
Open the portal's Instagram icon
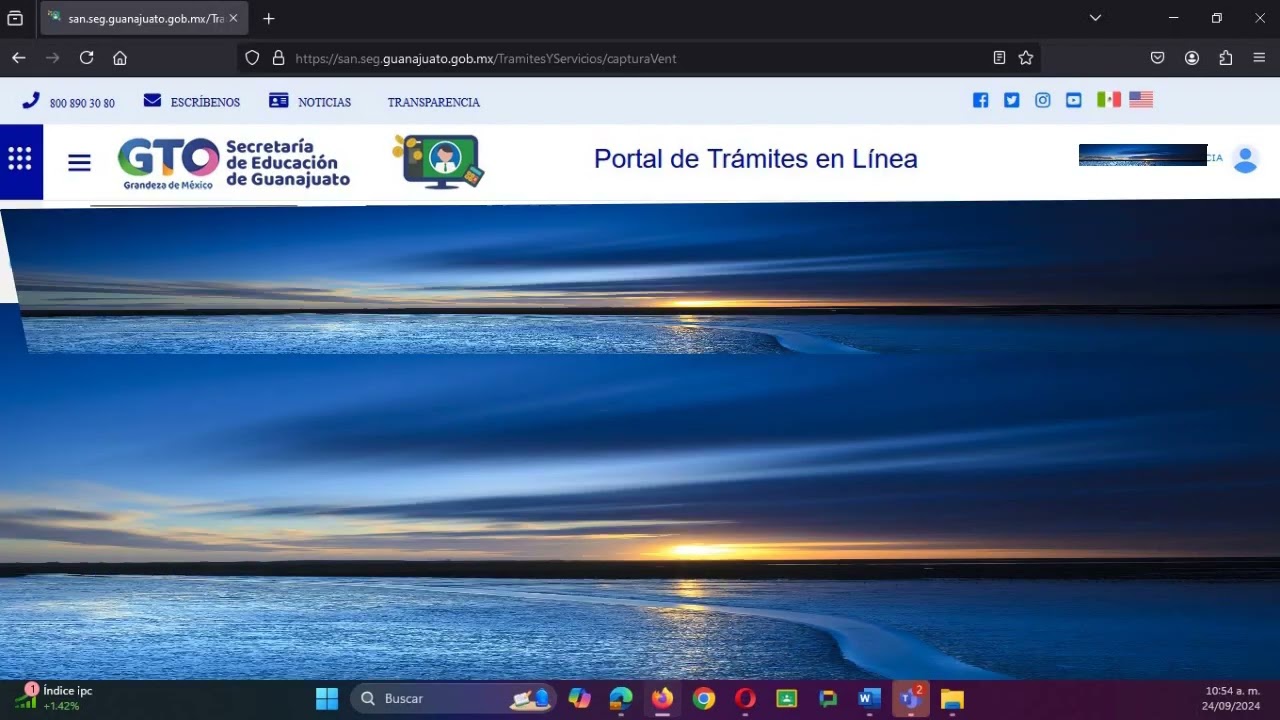[x=1043, y=100]
